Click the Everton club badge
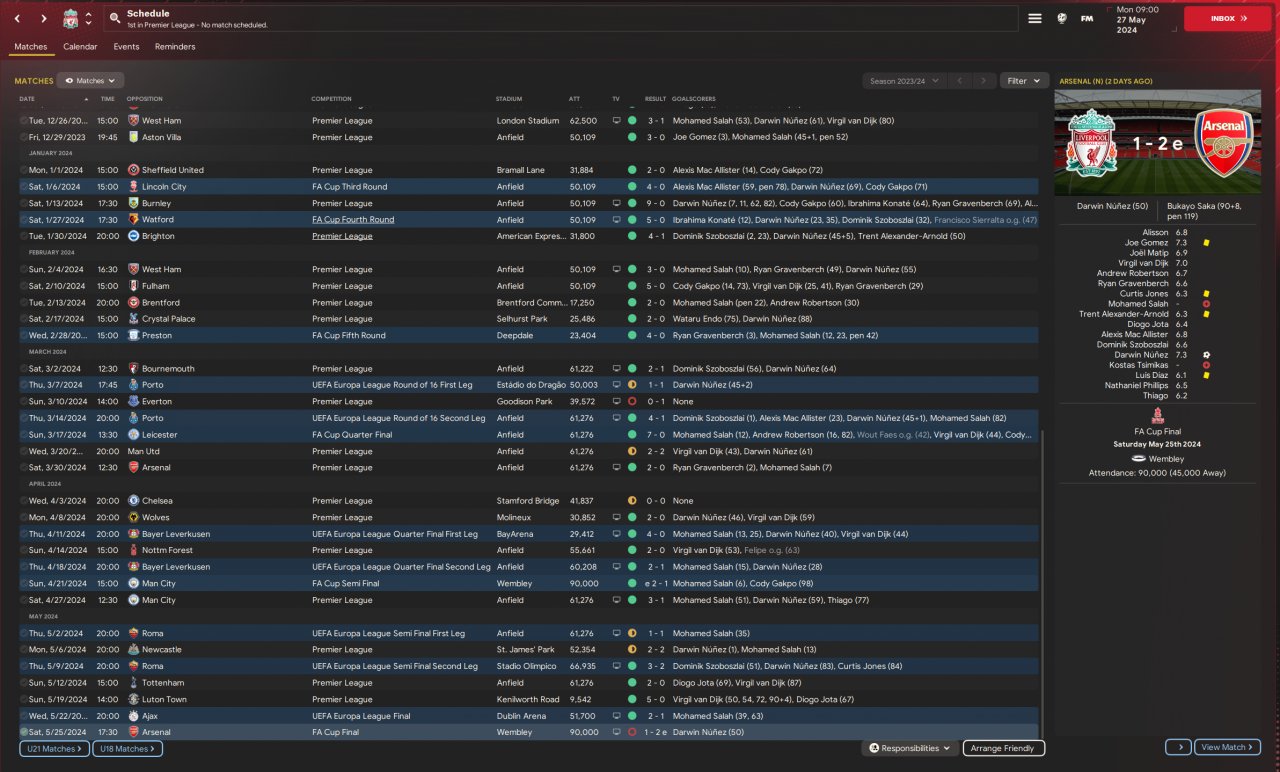The height and width of the screenshot is (772, 1280). (134, 401)
